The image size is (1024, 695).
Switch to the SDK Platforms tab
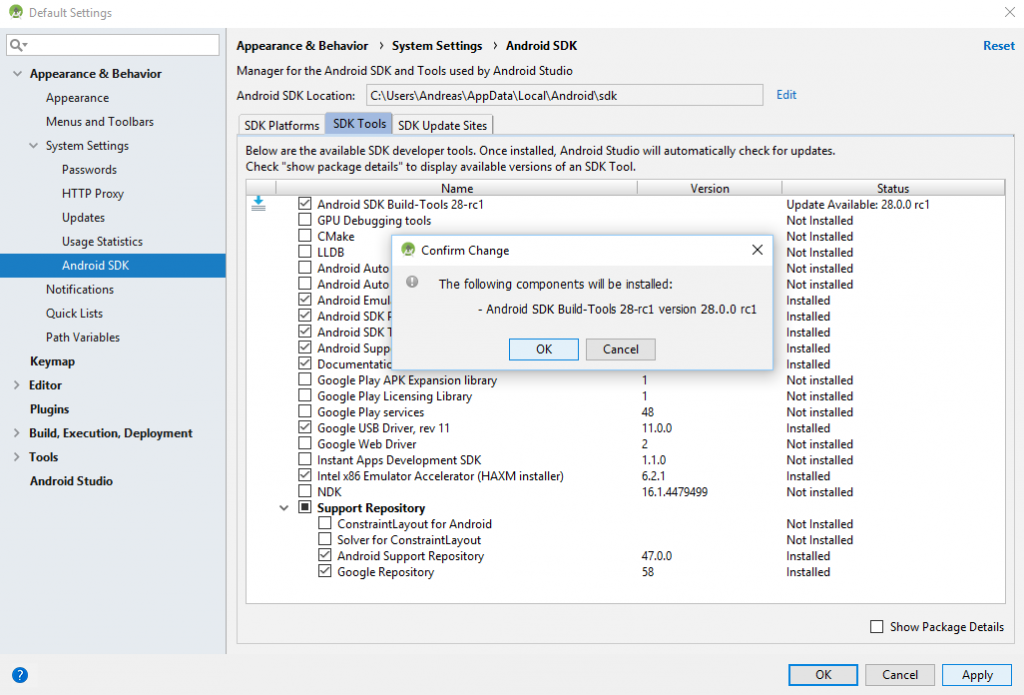pos(281,125)
